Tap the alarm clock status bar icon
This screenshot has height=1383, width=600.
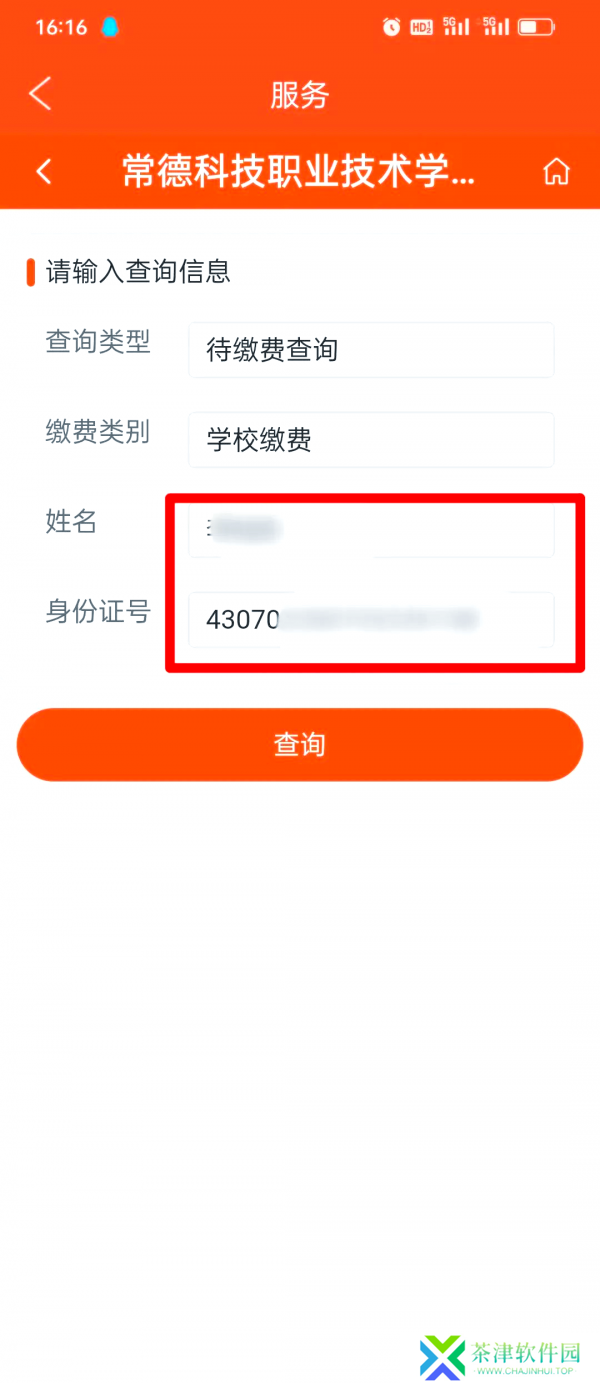click(391, 27)
